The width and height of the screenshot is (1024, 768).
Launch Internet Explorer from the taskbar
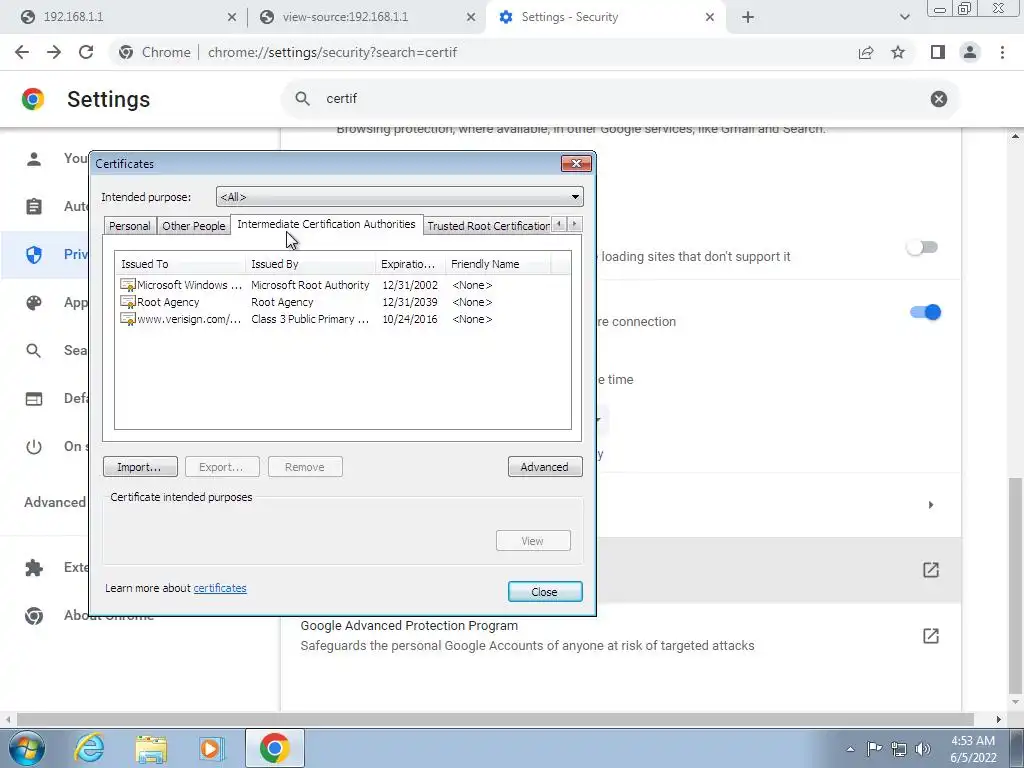(89, 748)
